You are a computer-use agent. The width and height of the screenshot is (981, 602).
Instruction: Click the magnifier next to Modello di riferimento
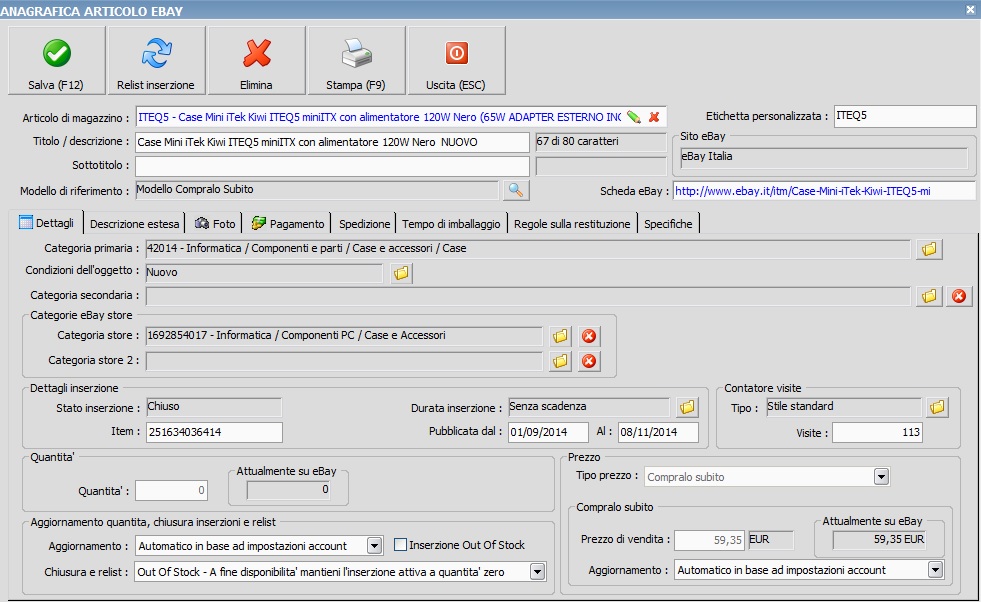516,190
